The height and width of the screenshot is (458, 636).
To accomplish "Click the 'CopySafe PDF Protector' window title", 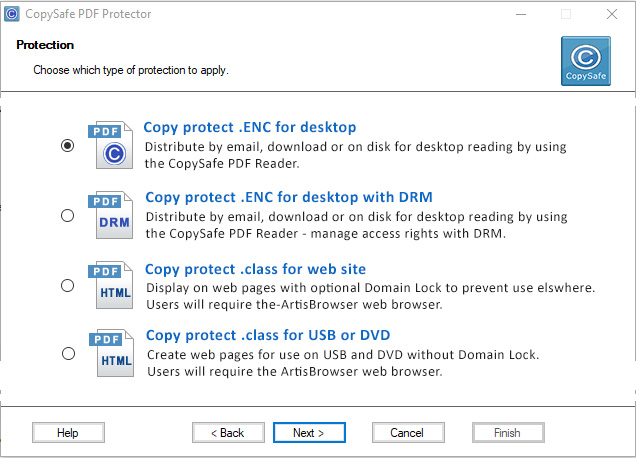I will click(88, 14).
